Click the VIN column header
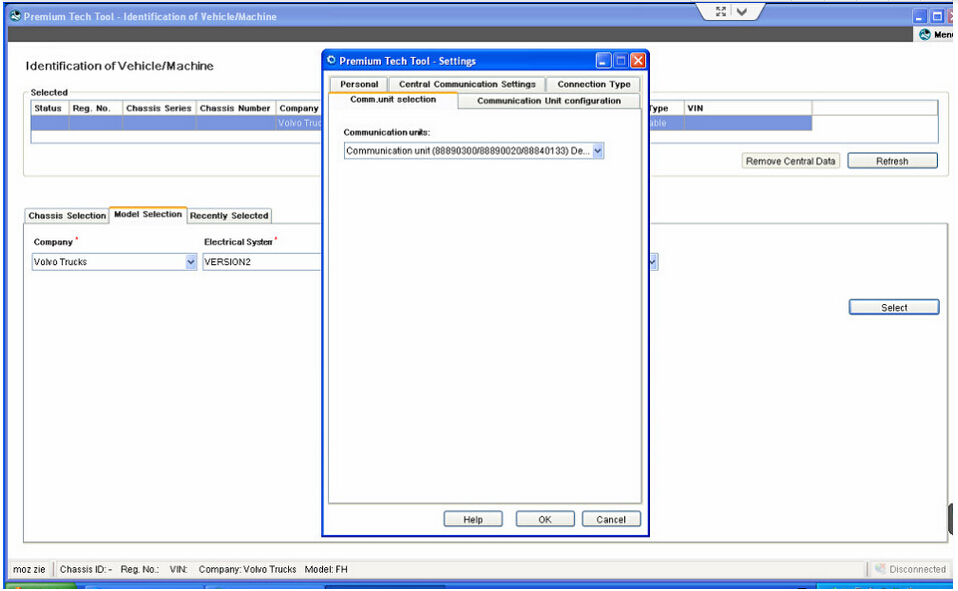This screenshot has height=591, width=958. pos(748,108)
